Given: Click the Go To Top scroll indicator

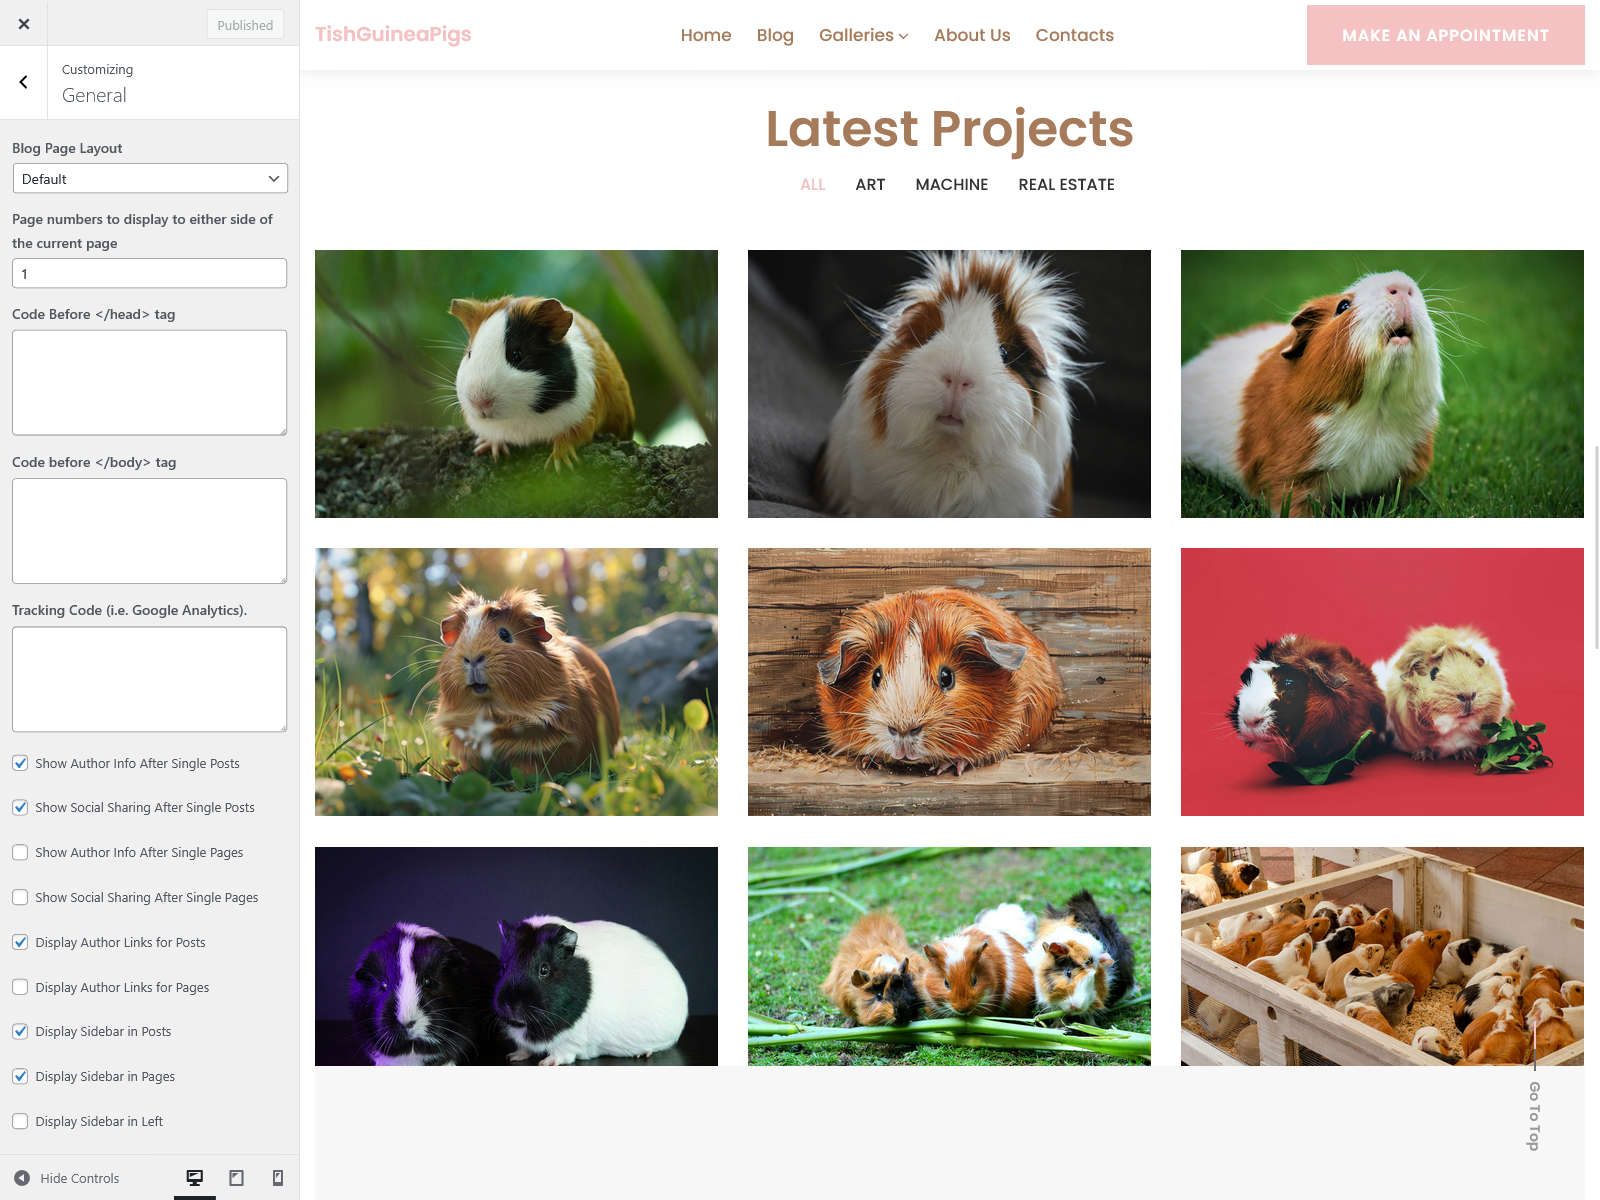Looking at the screenshot, I should 1534,1114.
